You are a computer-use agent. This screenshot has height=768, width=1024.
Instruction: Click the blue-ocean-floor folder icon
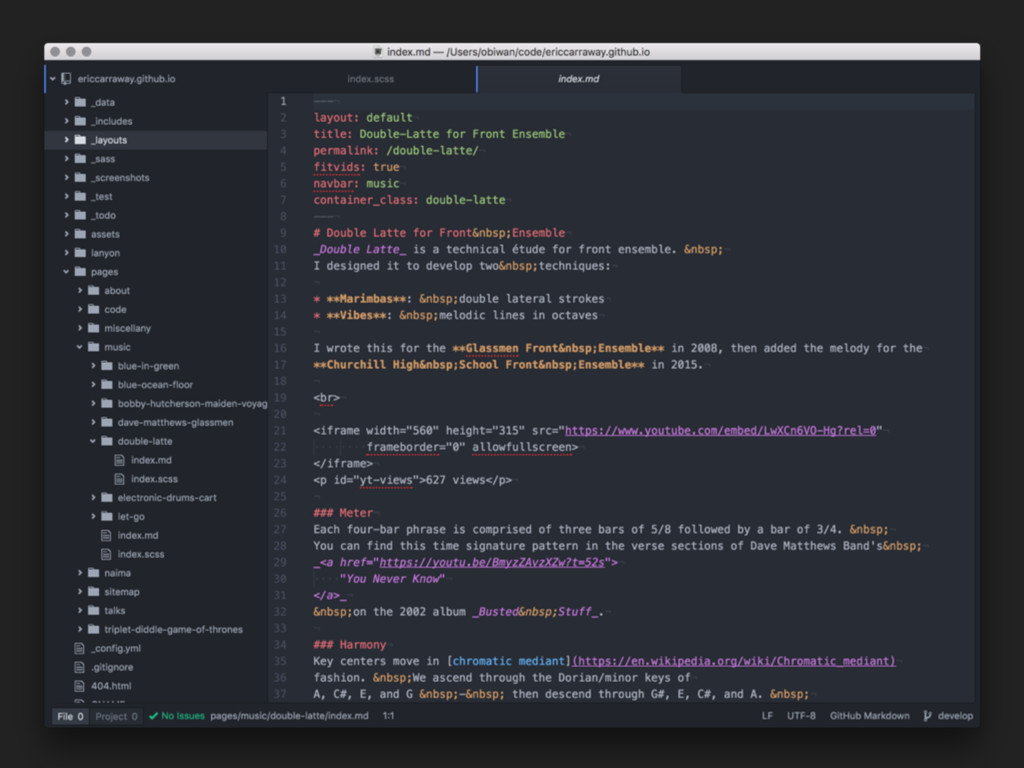(x=107, y=385)
